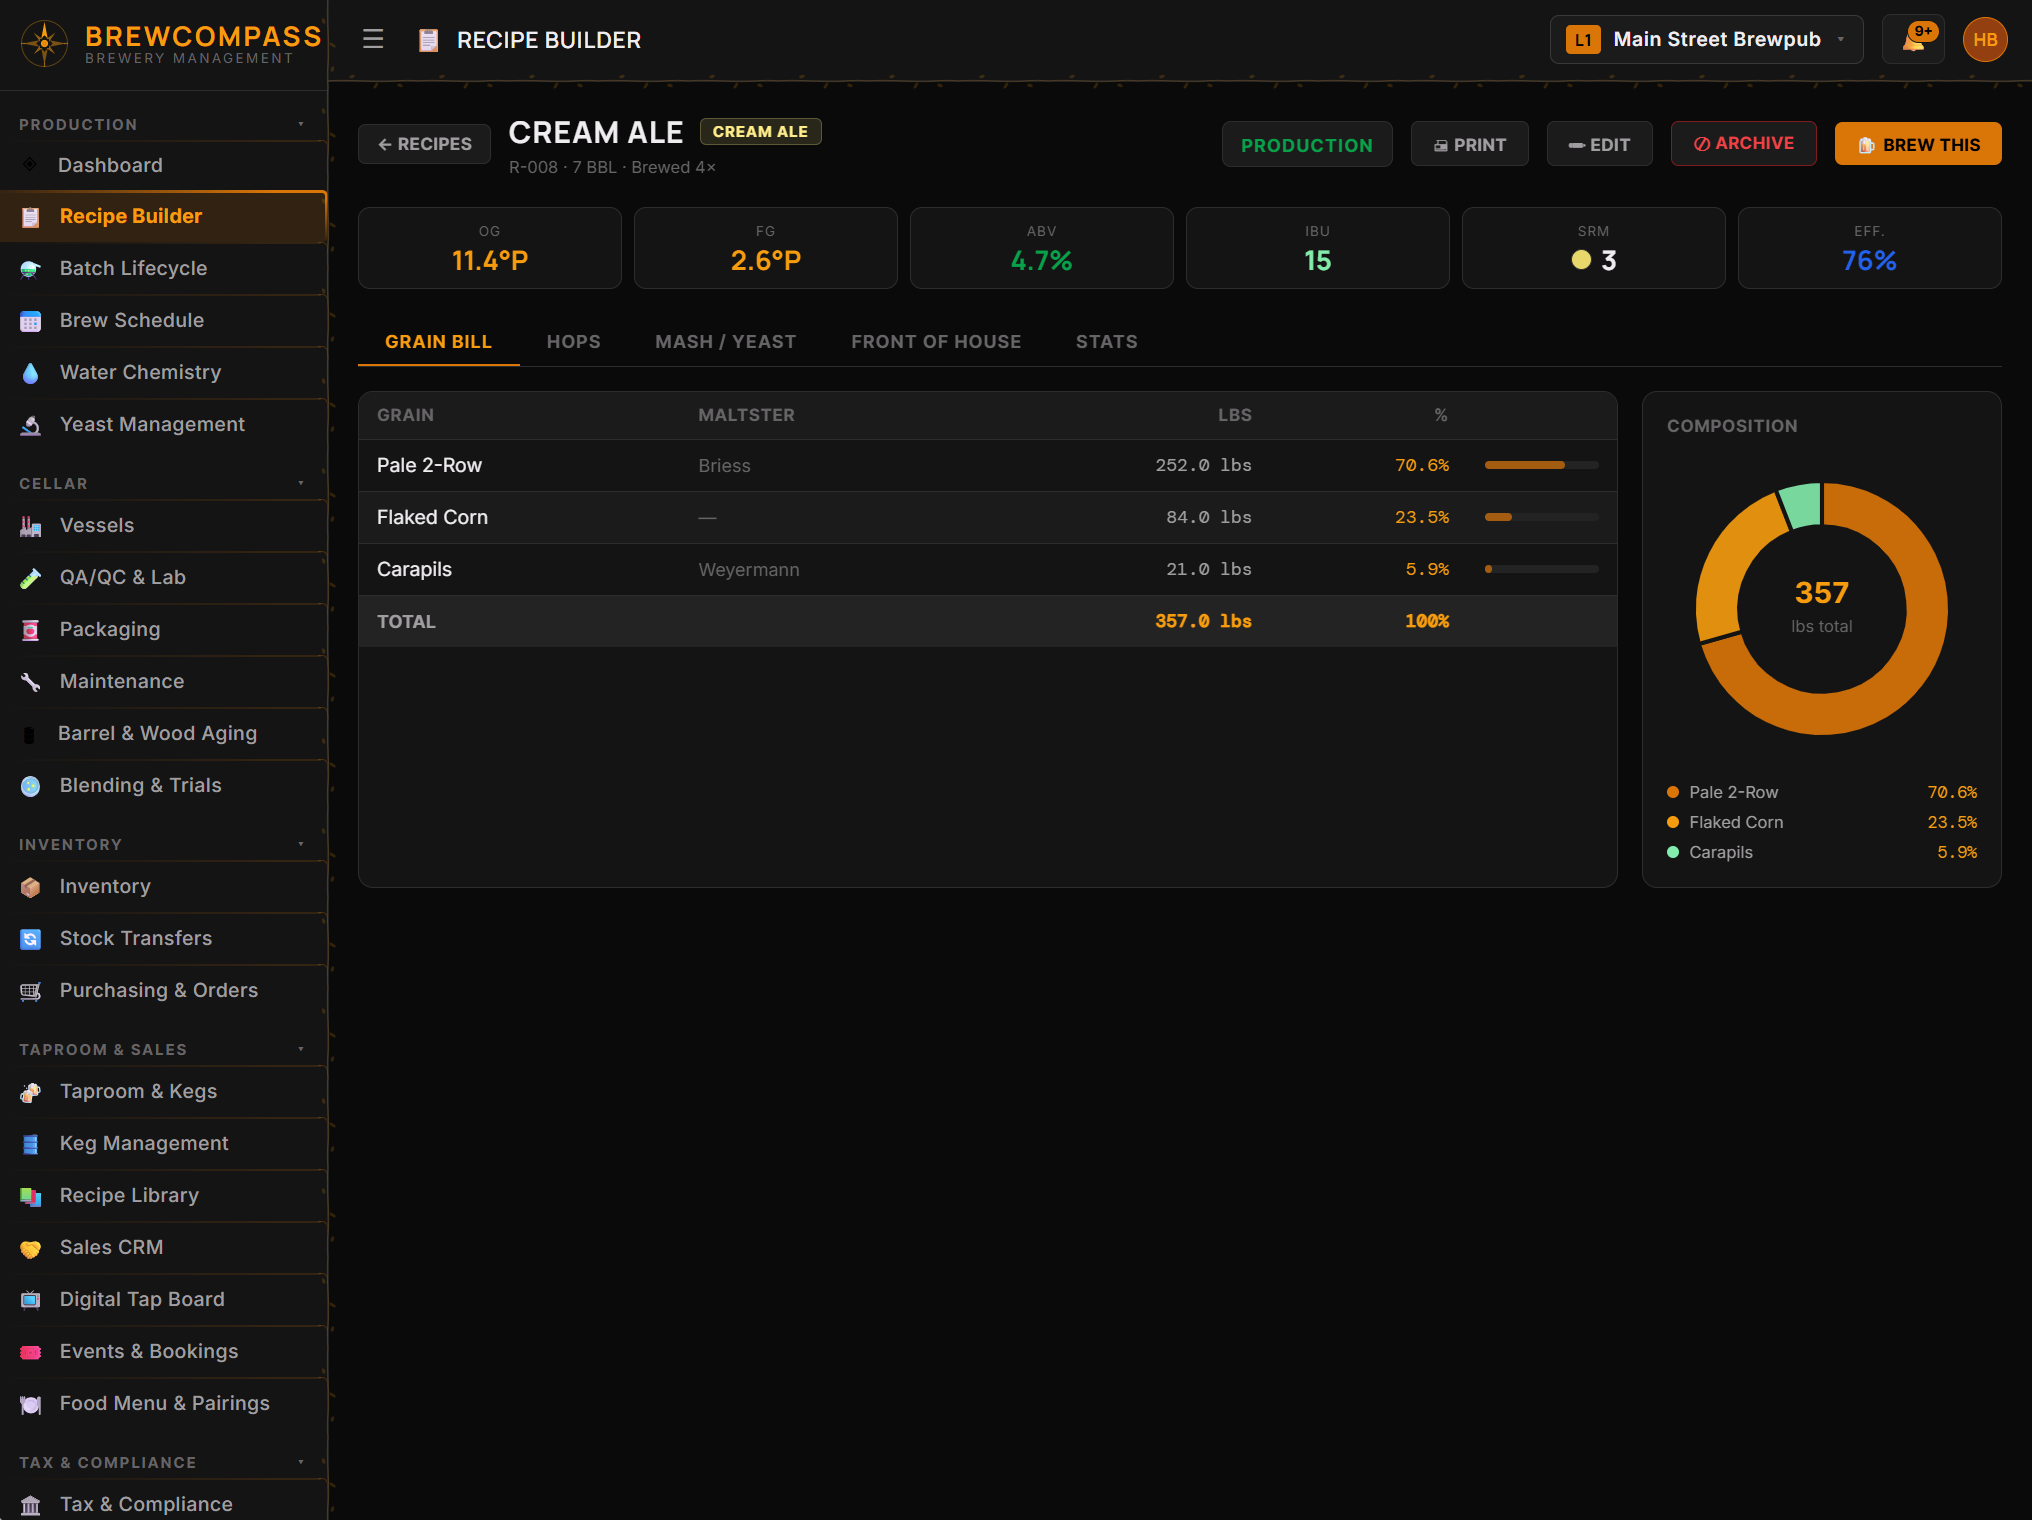Click the Keg Management icon
Screen dimensions: 2032x1520
tap(30, 1144)
